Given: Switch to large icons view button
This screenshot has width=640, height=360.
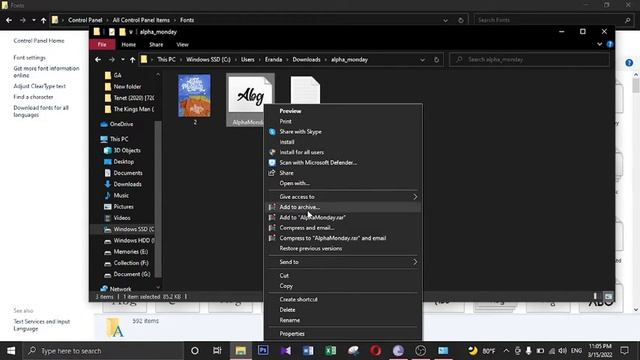Looking at the screenshot, I should [608, 296].
